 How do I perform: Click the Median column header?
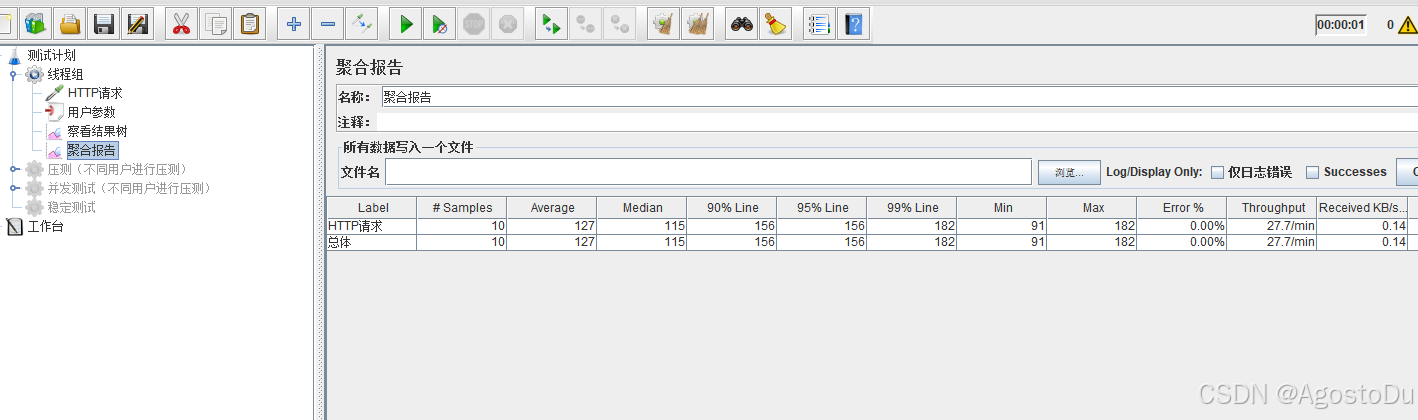click(x=642, y=207)
